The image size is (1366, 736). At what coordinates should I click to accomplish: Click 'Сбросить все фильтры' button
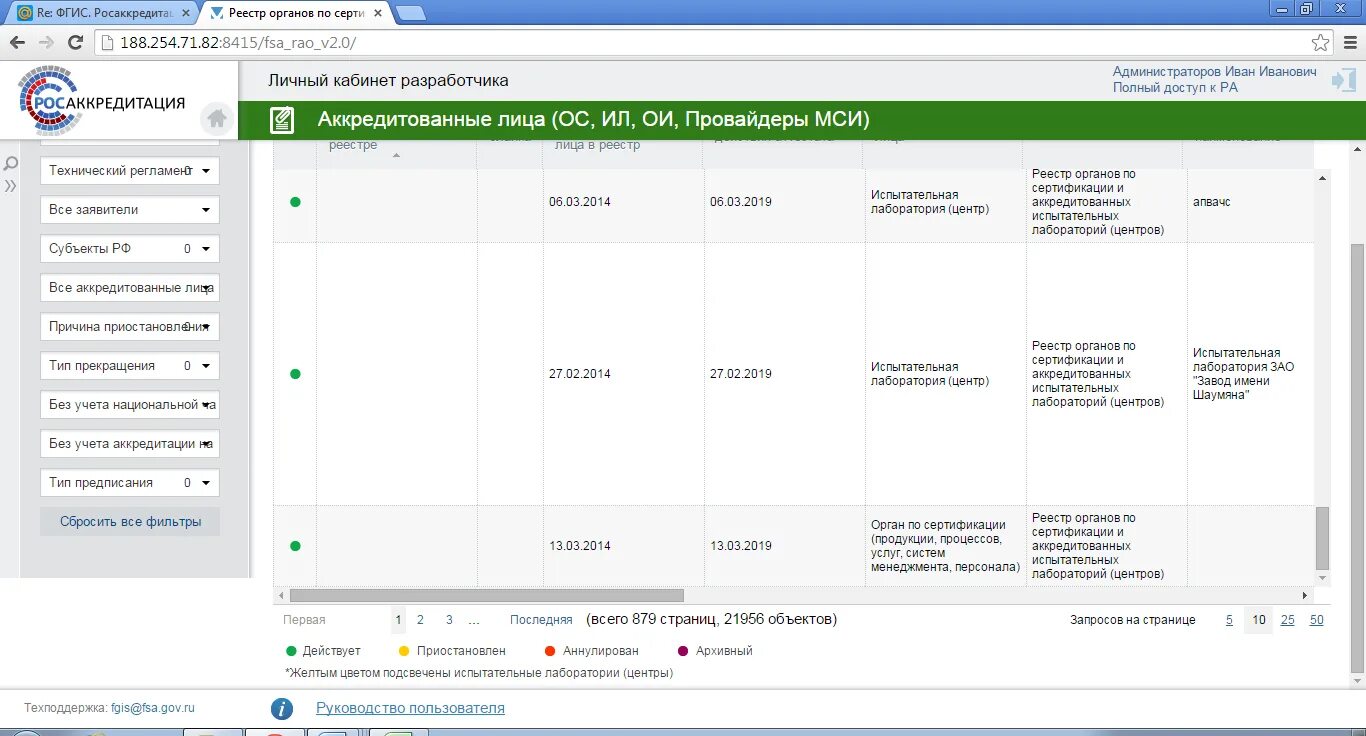(130, 522)
